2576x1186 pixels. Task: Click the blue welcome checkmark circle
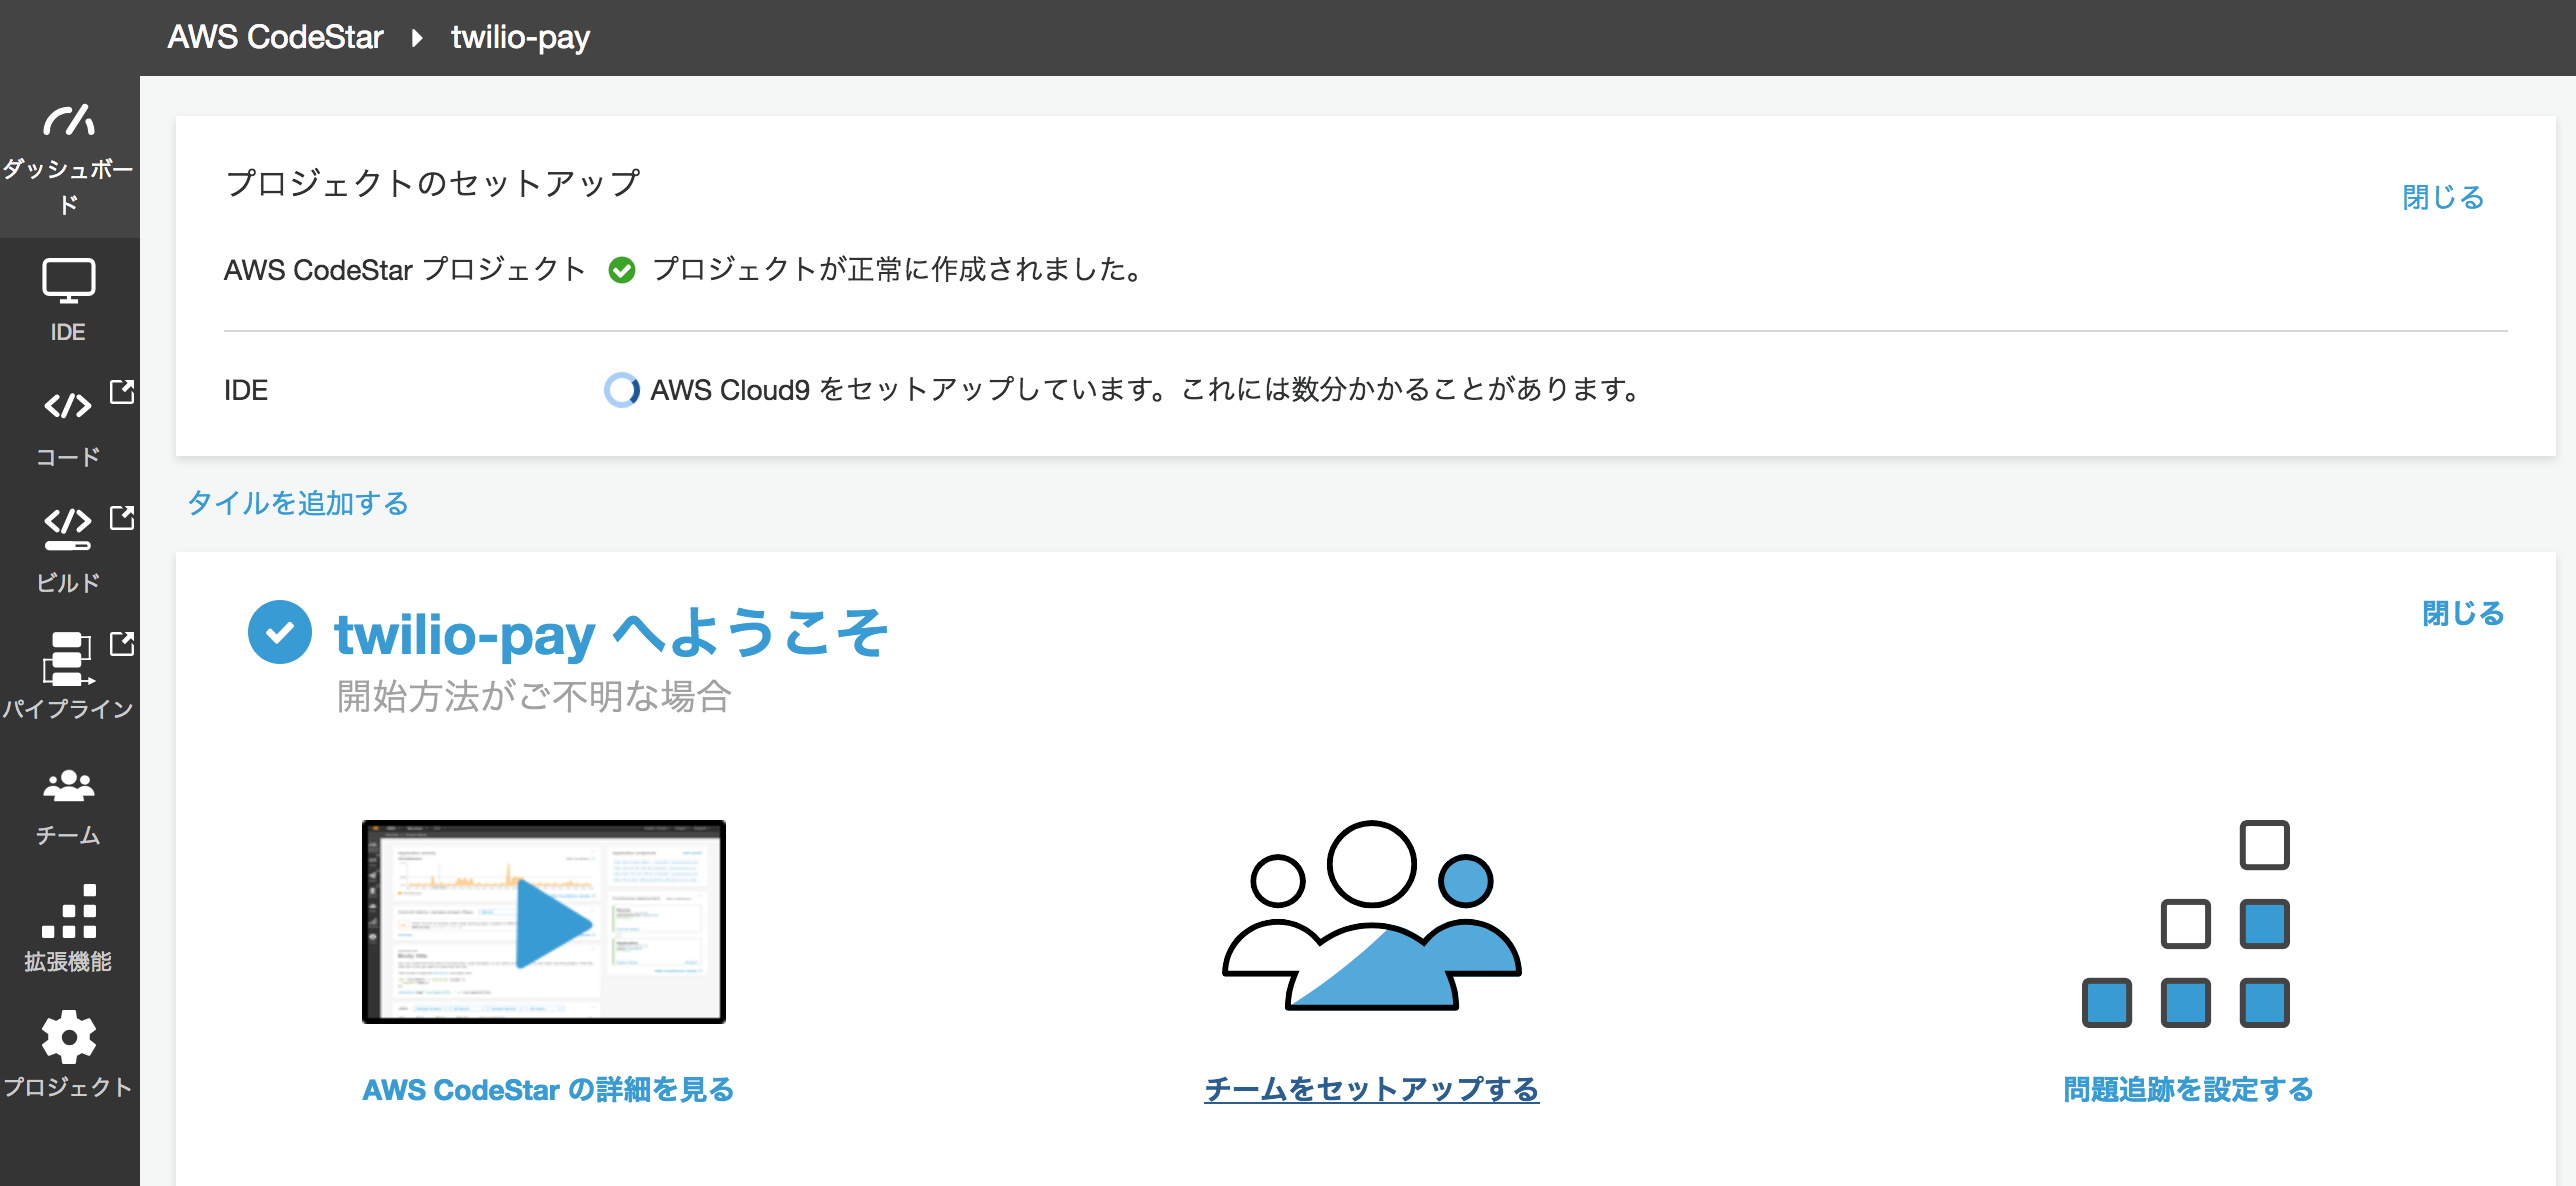tap(280, 632)
